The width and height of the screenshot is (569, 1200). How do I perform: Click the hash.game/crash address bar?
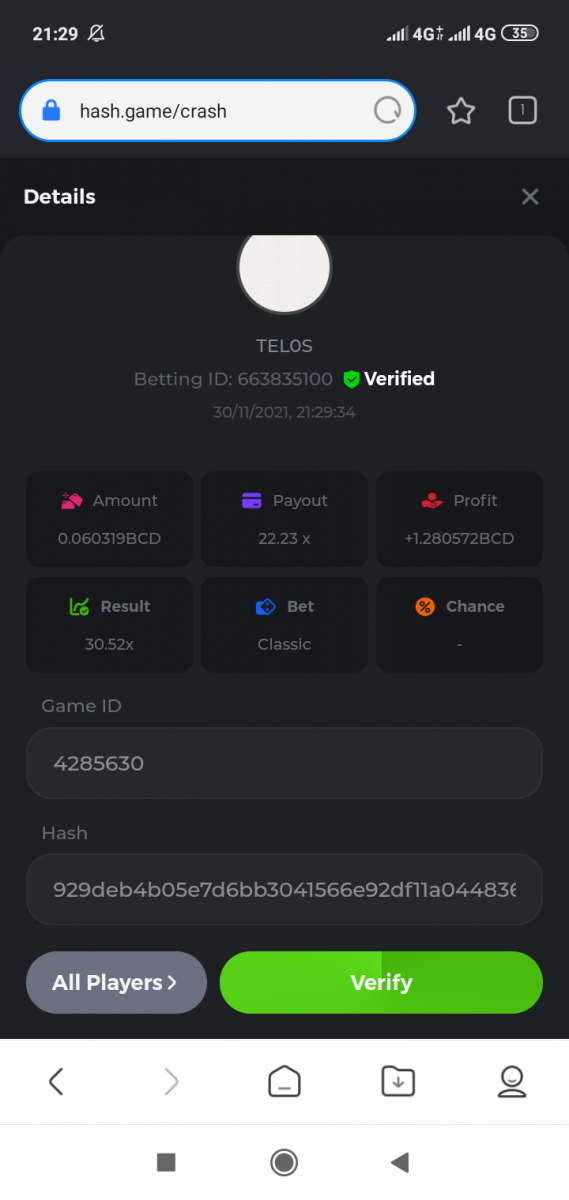(x=217, y=111)
